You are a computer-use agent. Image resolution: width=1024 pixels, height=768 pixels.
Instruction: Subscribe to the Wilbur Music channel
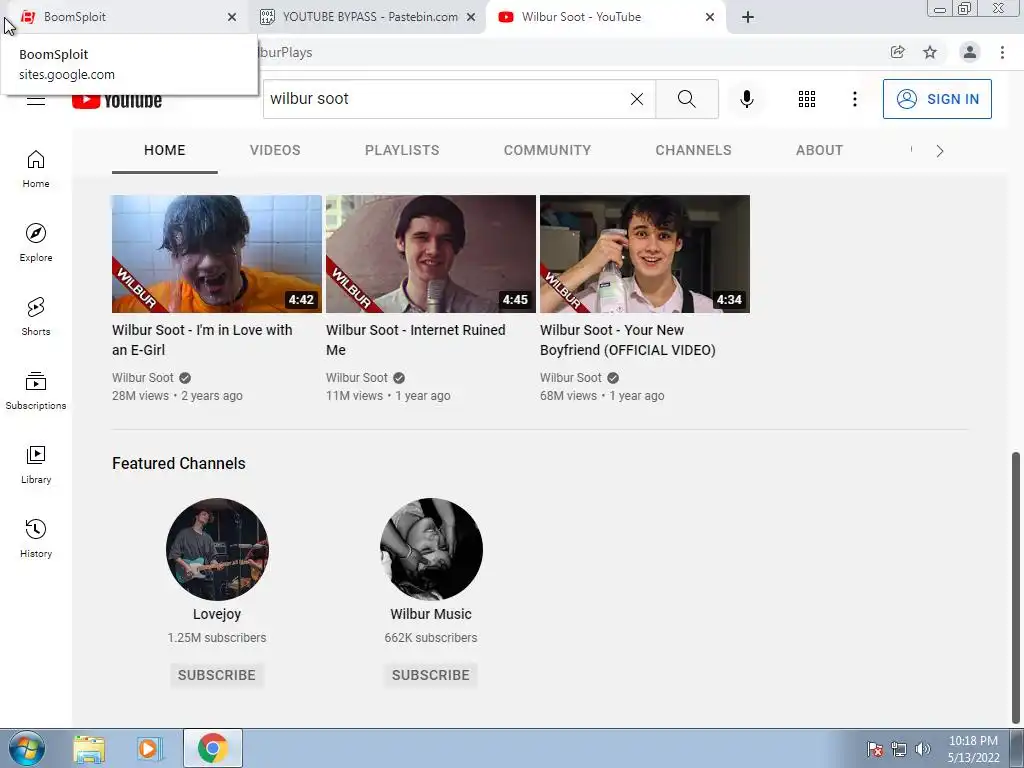pyautogui.click(x=430, y=675)
